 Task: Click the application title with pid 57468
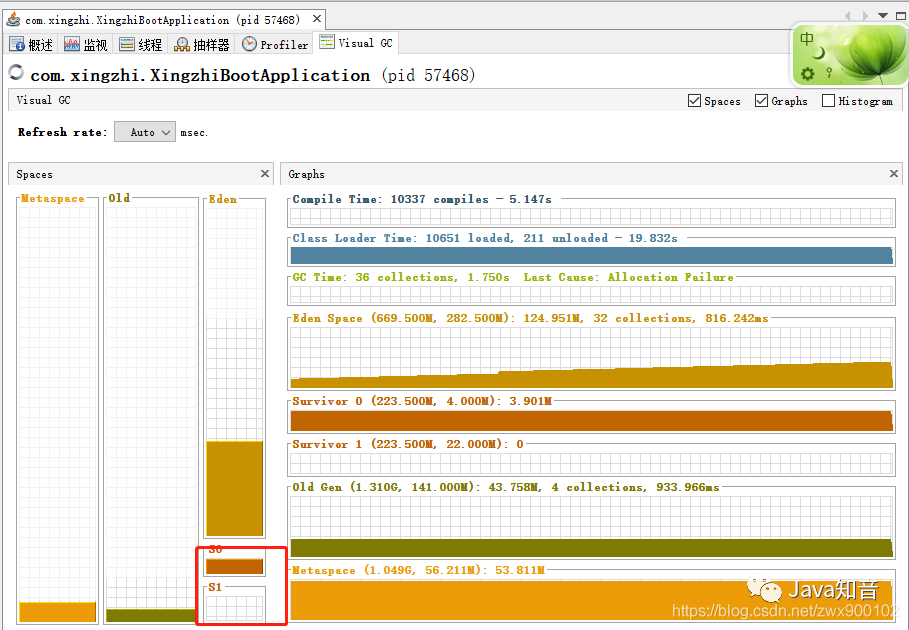[x=253, y=75]
